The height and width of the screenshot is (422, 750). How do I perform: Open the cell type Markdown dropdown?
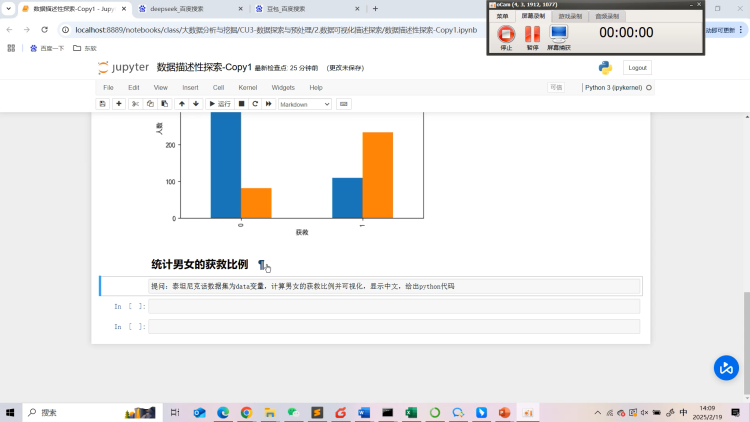click(304, 104)
